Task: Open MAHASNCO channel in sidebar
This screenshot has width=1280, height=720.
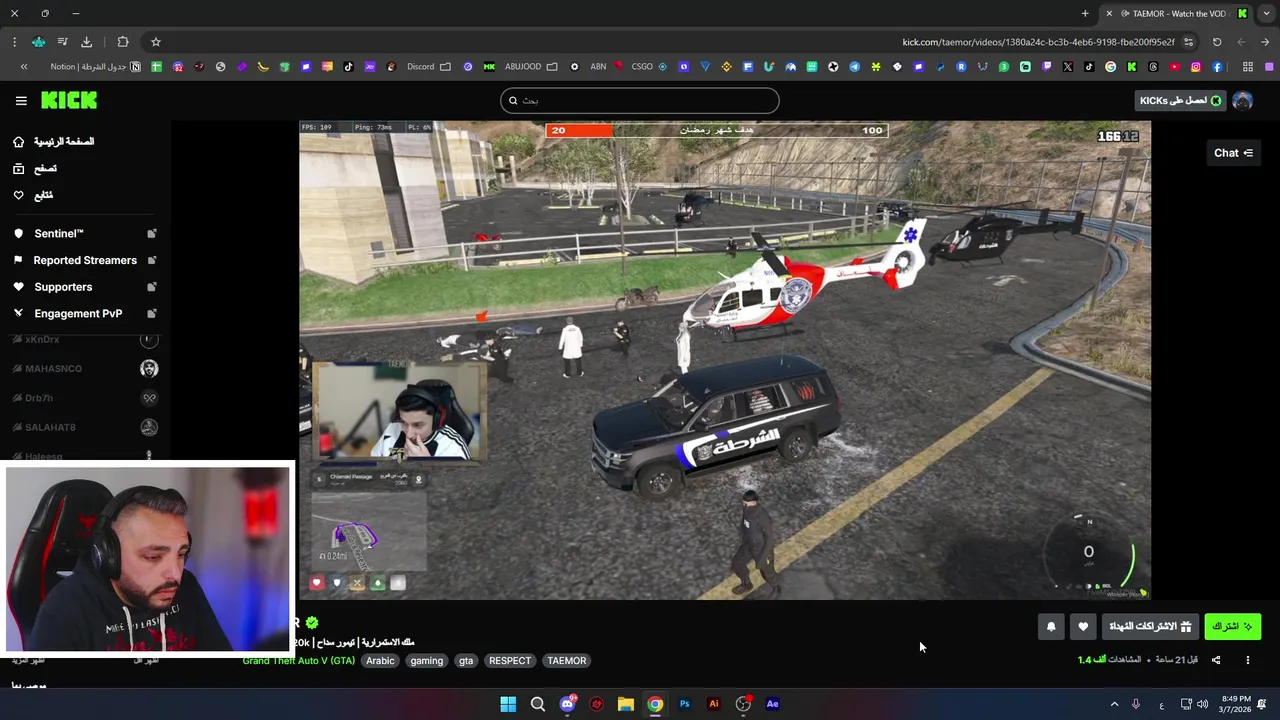Action: tap(84, 369)
